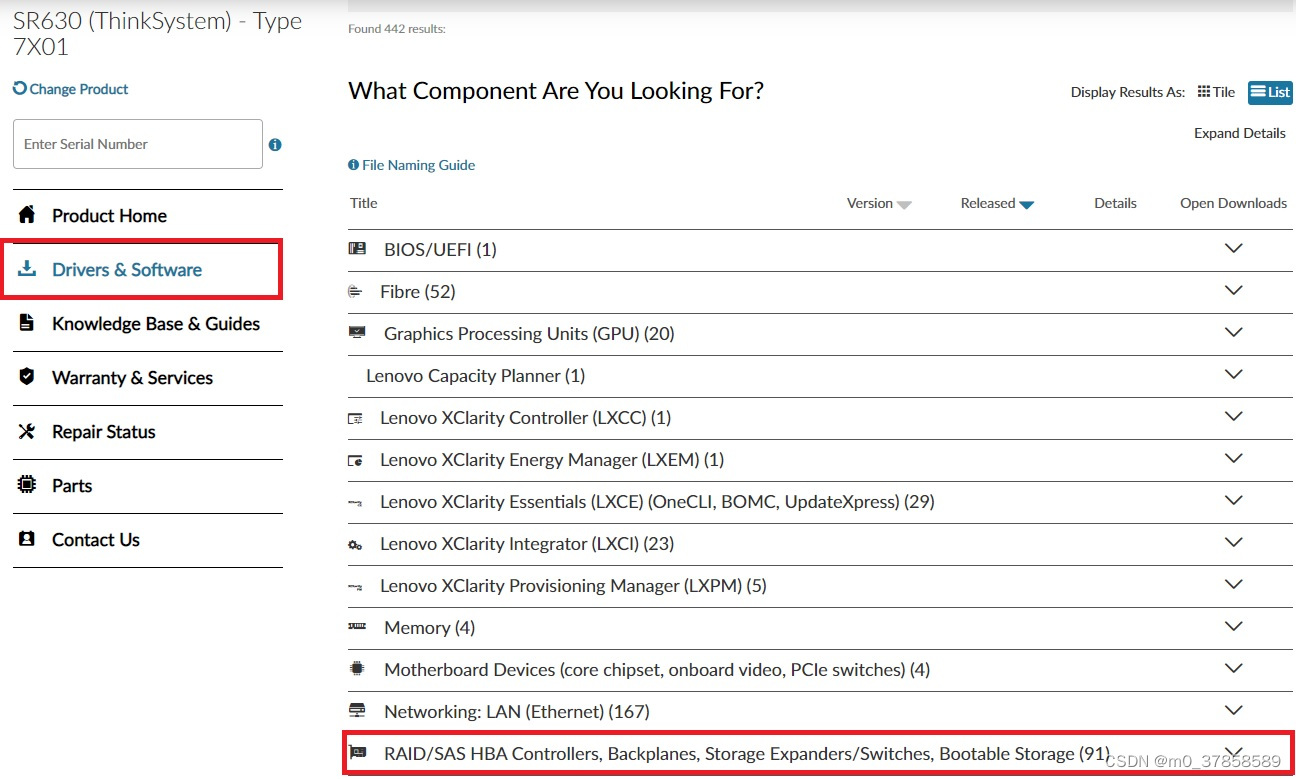Viewport: 1296px width, 779px height.
Task: Expand the Fibre (52) downloads chevron
Action: point(1233,290)
